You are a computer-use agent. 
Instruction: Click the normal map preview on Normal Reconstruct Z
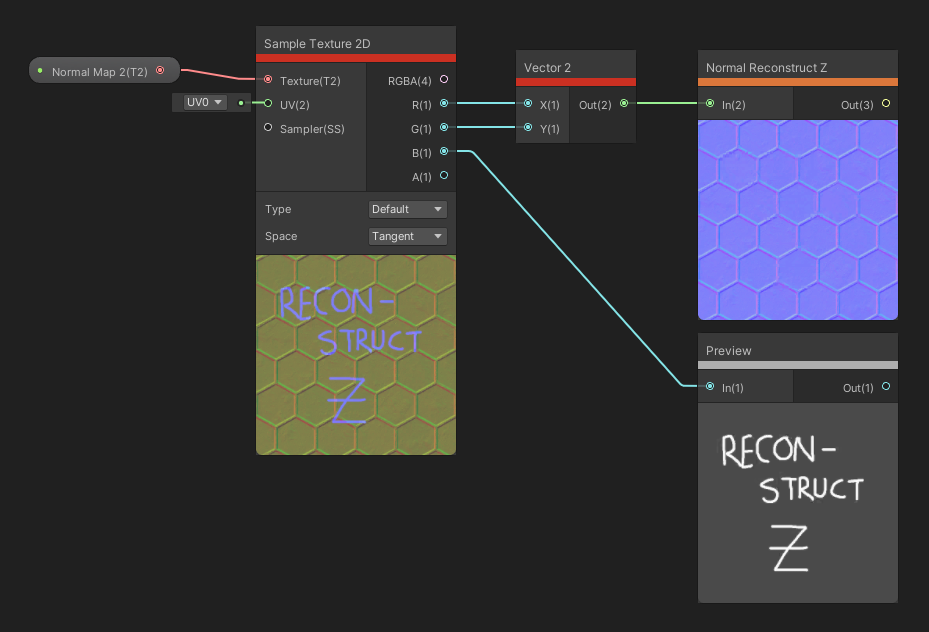(x=797, y=219)
